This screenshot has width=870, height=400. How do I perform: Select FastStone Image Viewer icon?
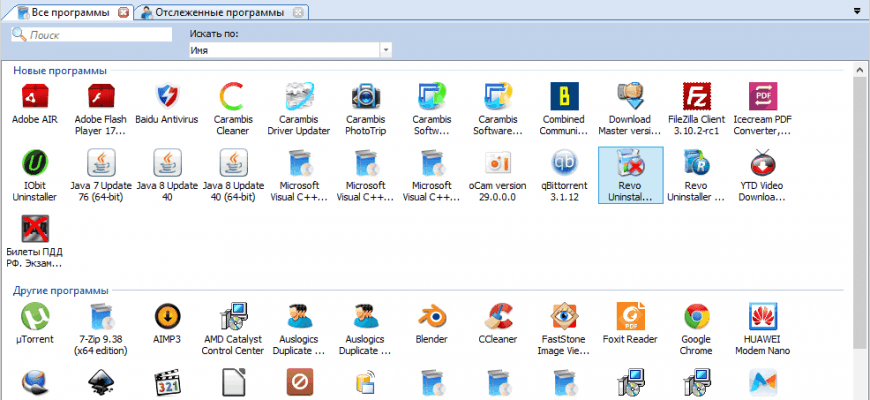(x=564, y=316)
